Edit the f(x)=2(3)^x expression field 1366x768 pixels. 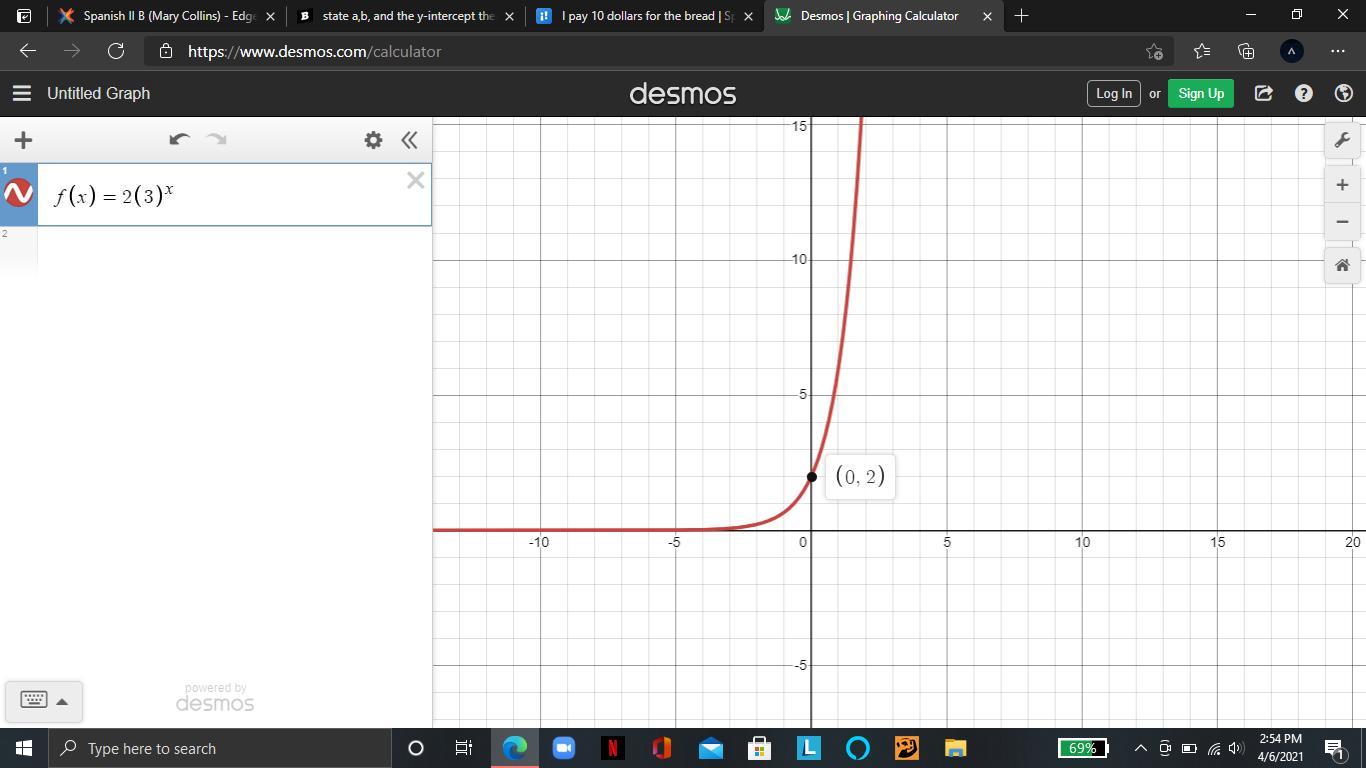coord(234,195)
